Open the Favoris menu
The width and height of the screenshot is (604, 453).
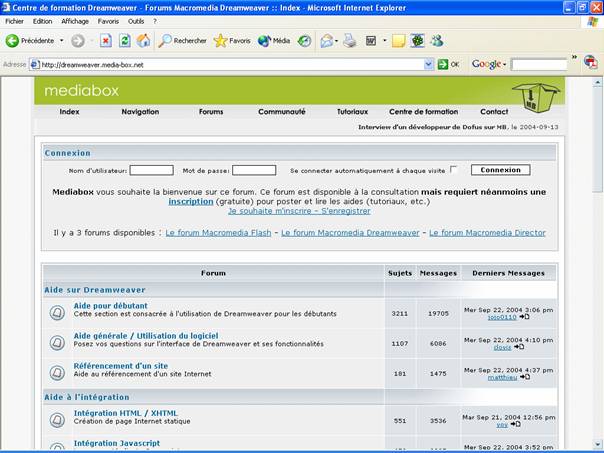108,21
